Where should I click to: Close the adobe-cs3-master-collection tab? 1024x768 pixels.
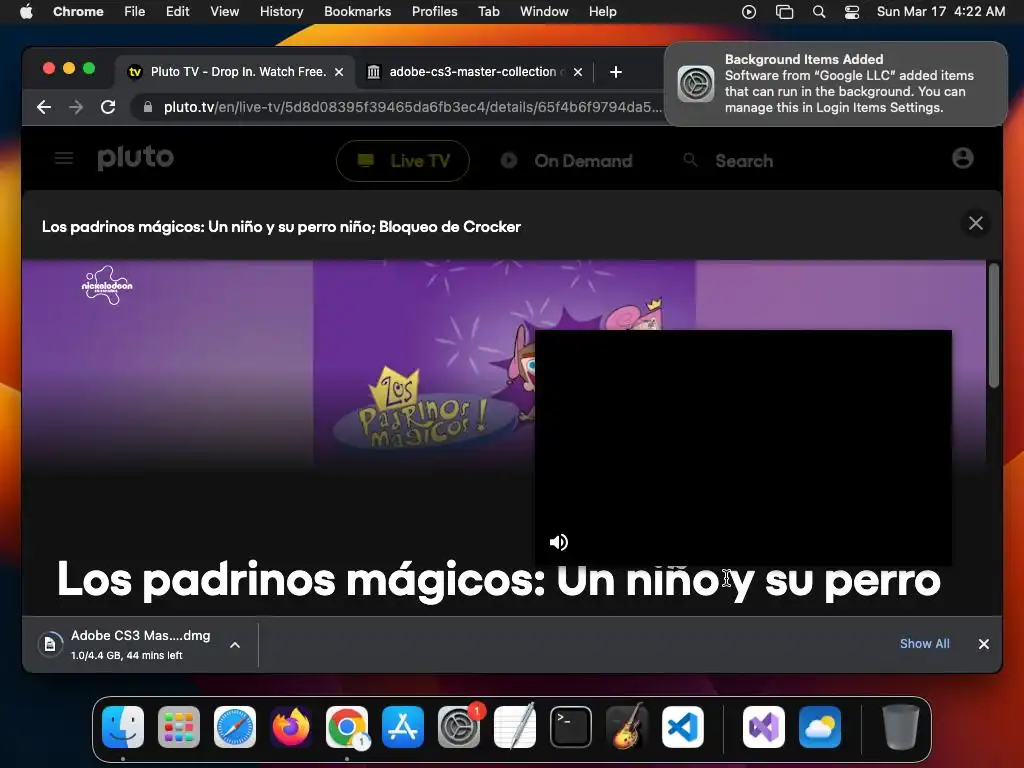coord(577,72)
